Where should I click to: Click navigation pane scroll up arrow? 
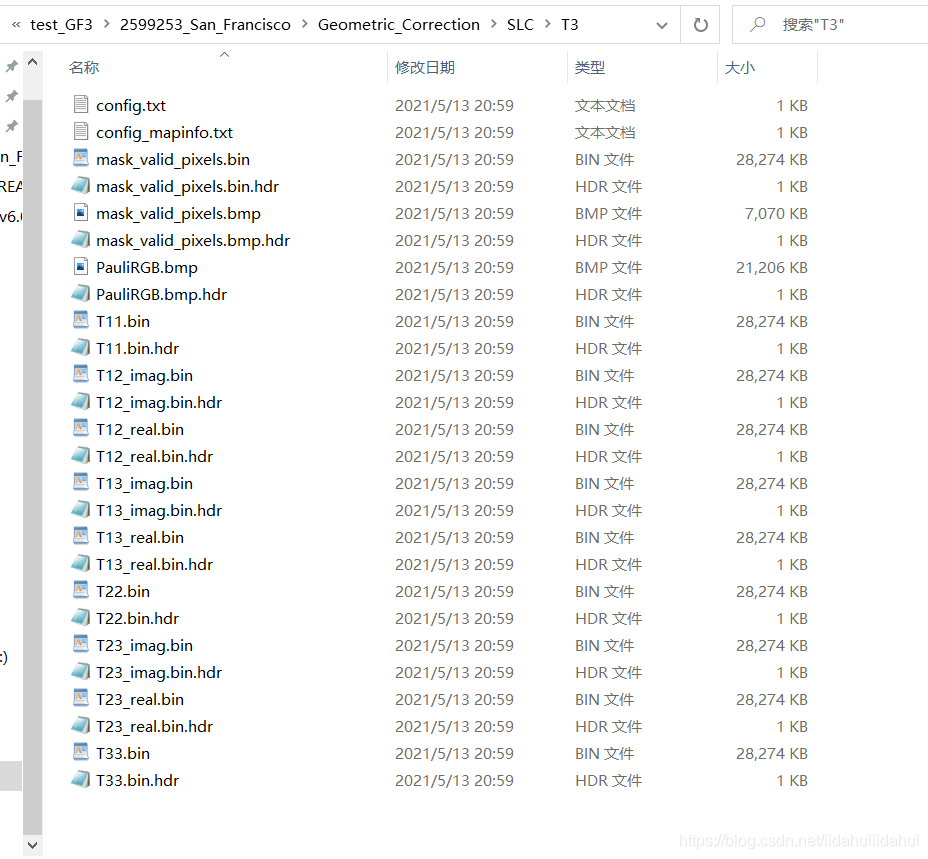point(33,62)
